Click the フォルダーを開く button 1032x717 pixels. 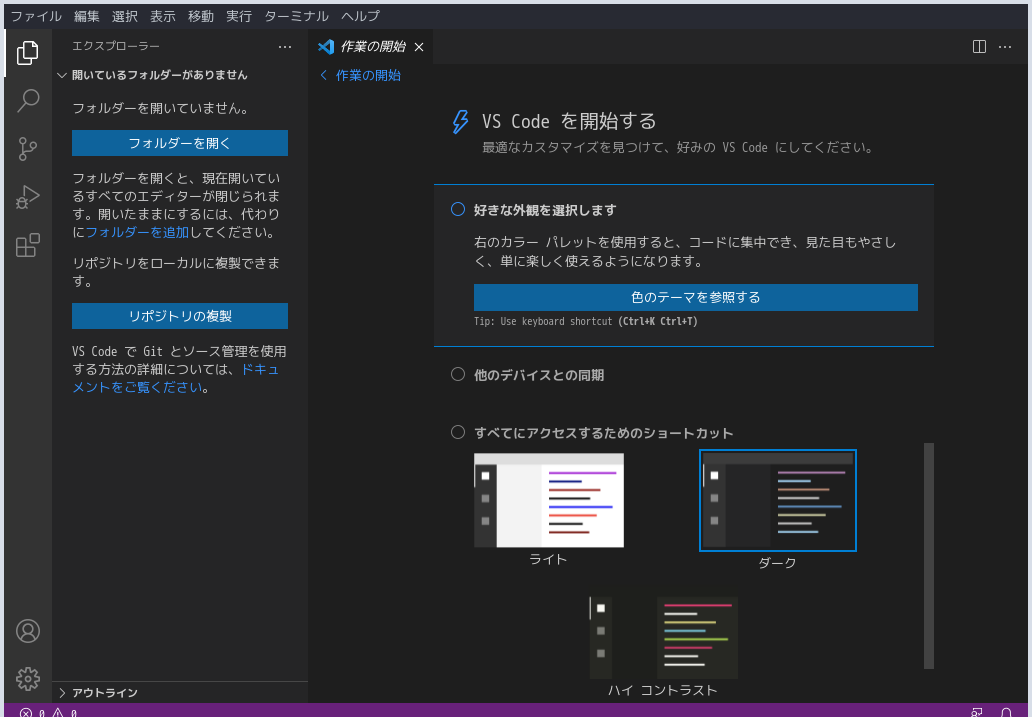180,143
